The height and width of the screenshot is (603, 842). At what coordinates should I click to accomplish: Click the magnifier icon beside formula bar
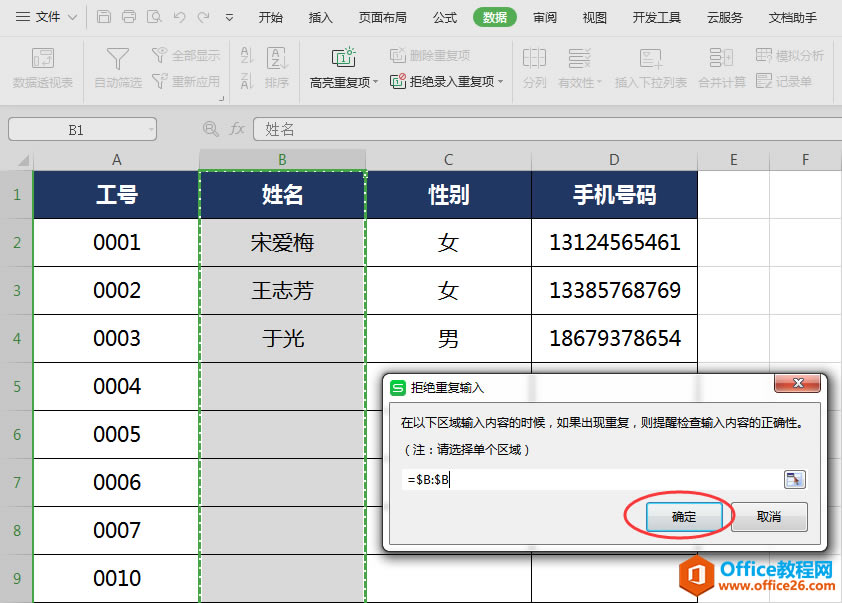tap(208, 128)
